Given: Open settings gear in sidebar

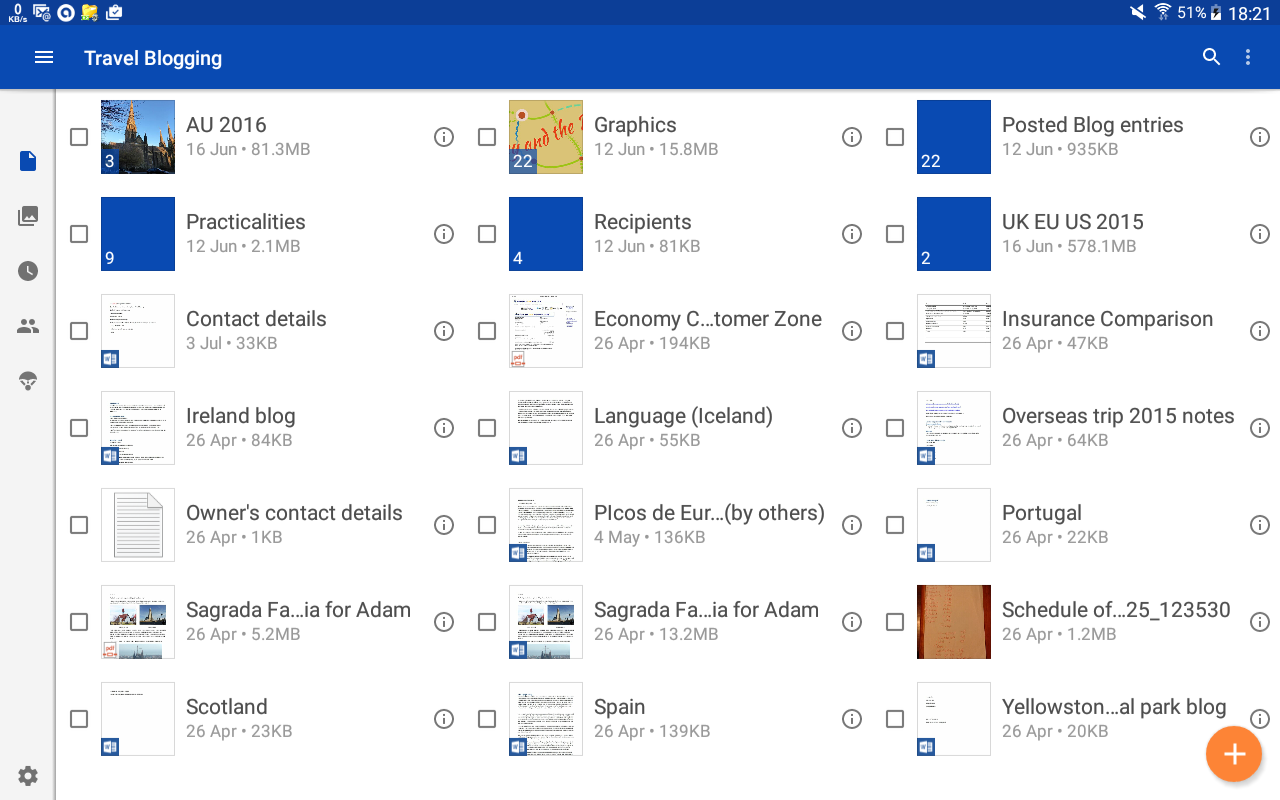Looking at the screenshot, I should click(28, 776).
